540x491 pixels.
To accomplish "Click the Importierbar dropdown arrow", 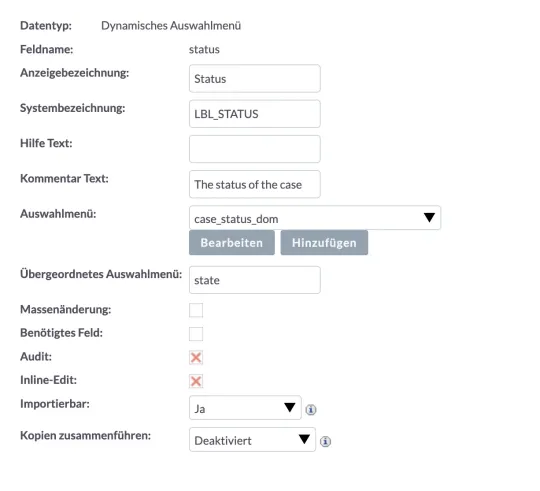I will [290, 408].
